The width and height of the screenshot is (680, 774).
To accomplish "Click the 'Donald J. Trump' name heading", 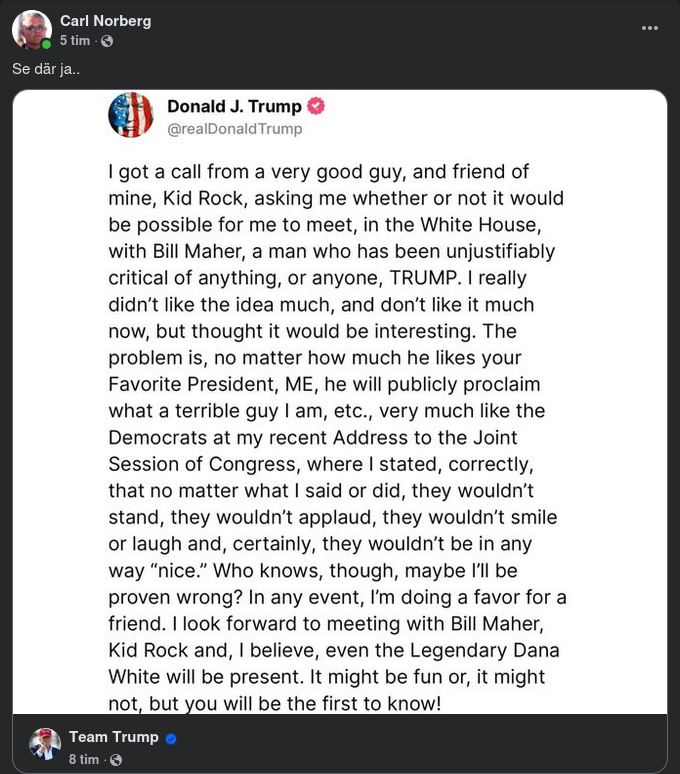I will pyautogui.click(x=234, y=107).
